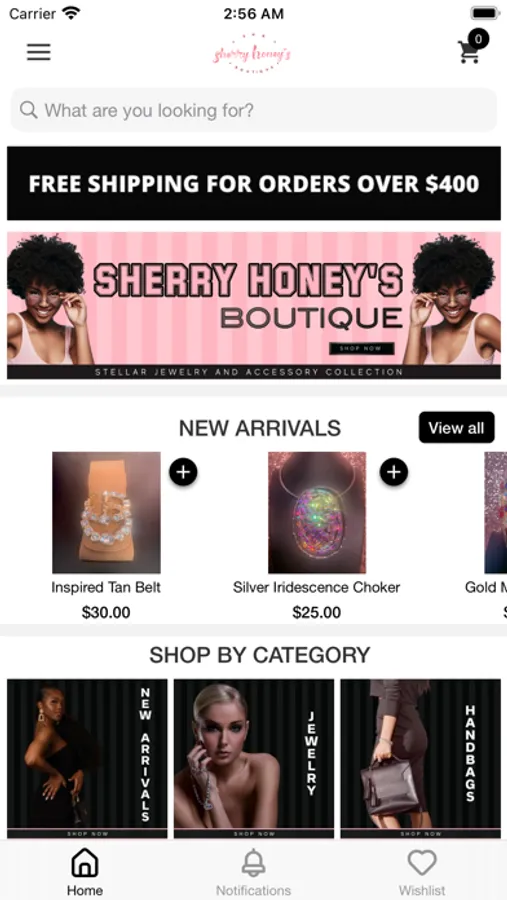Click Silver Iridescence Choker title text
The height and width of the screenshot is (900, 507).
coord(316,587)
